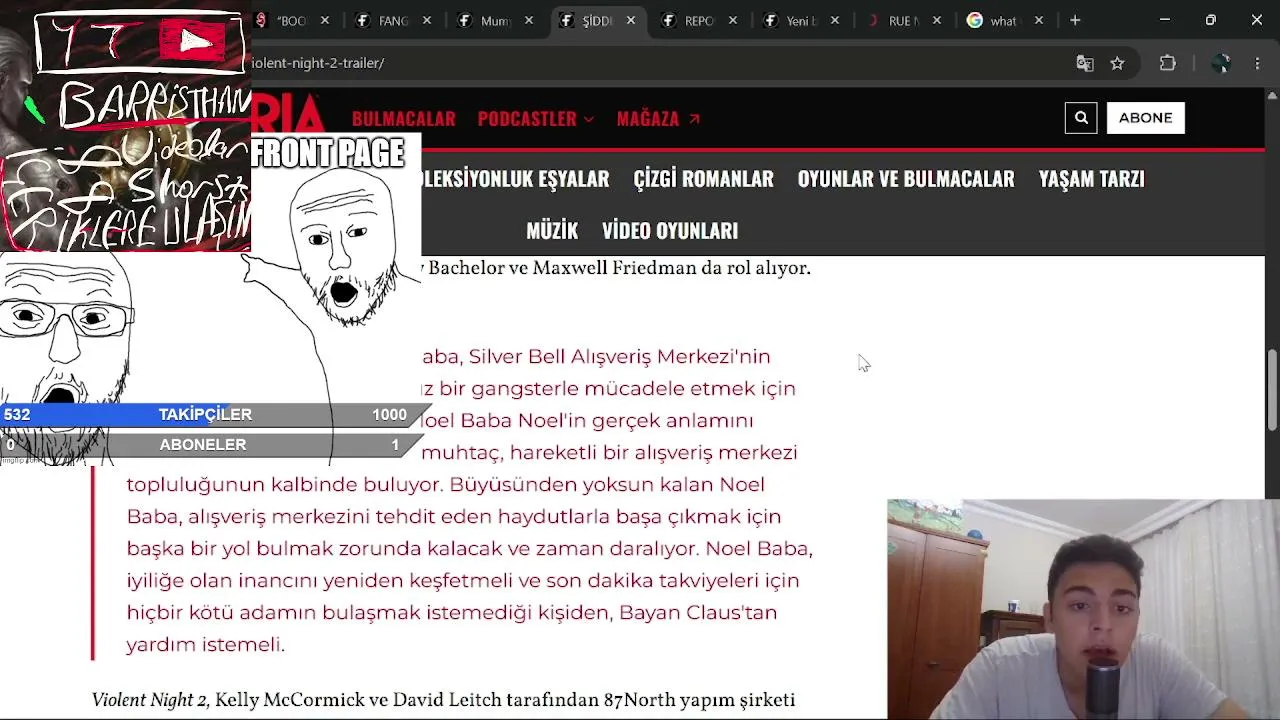Image resolution: width=1280 pixels, height=720 pixels.
Task: Restore down the Chrome window
Action: 1211,20
